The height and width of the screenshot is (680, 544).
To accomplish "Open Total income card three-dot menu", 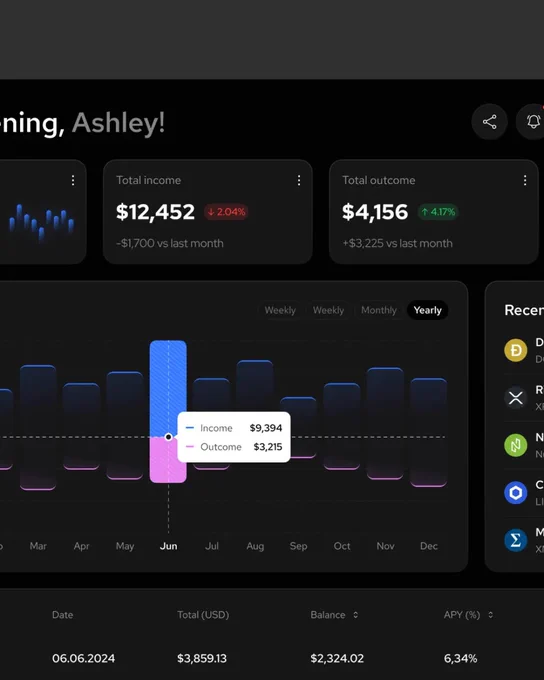I will pyautogui.click(x=299, y=180).
